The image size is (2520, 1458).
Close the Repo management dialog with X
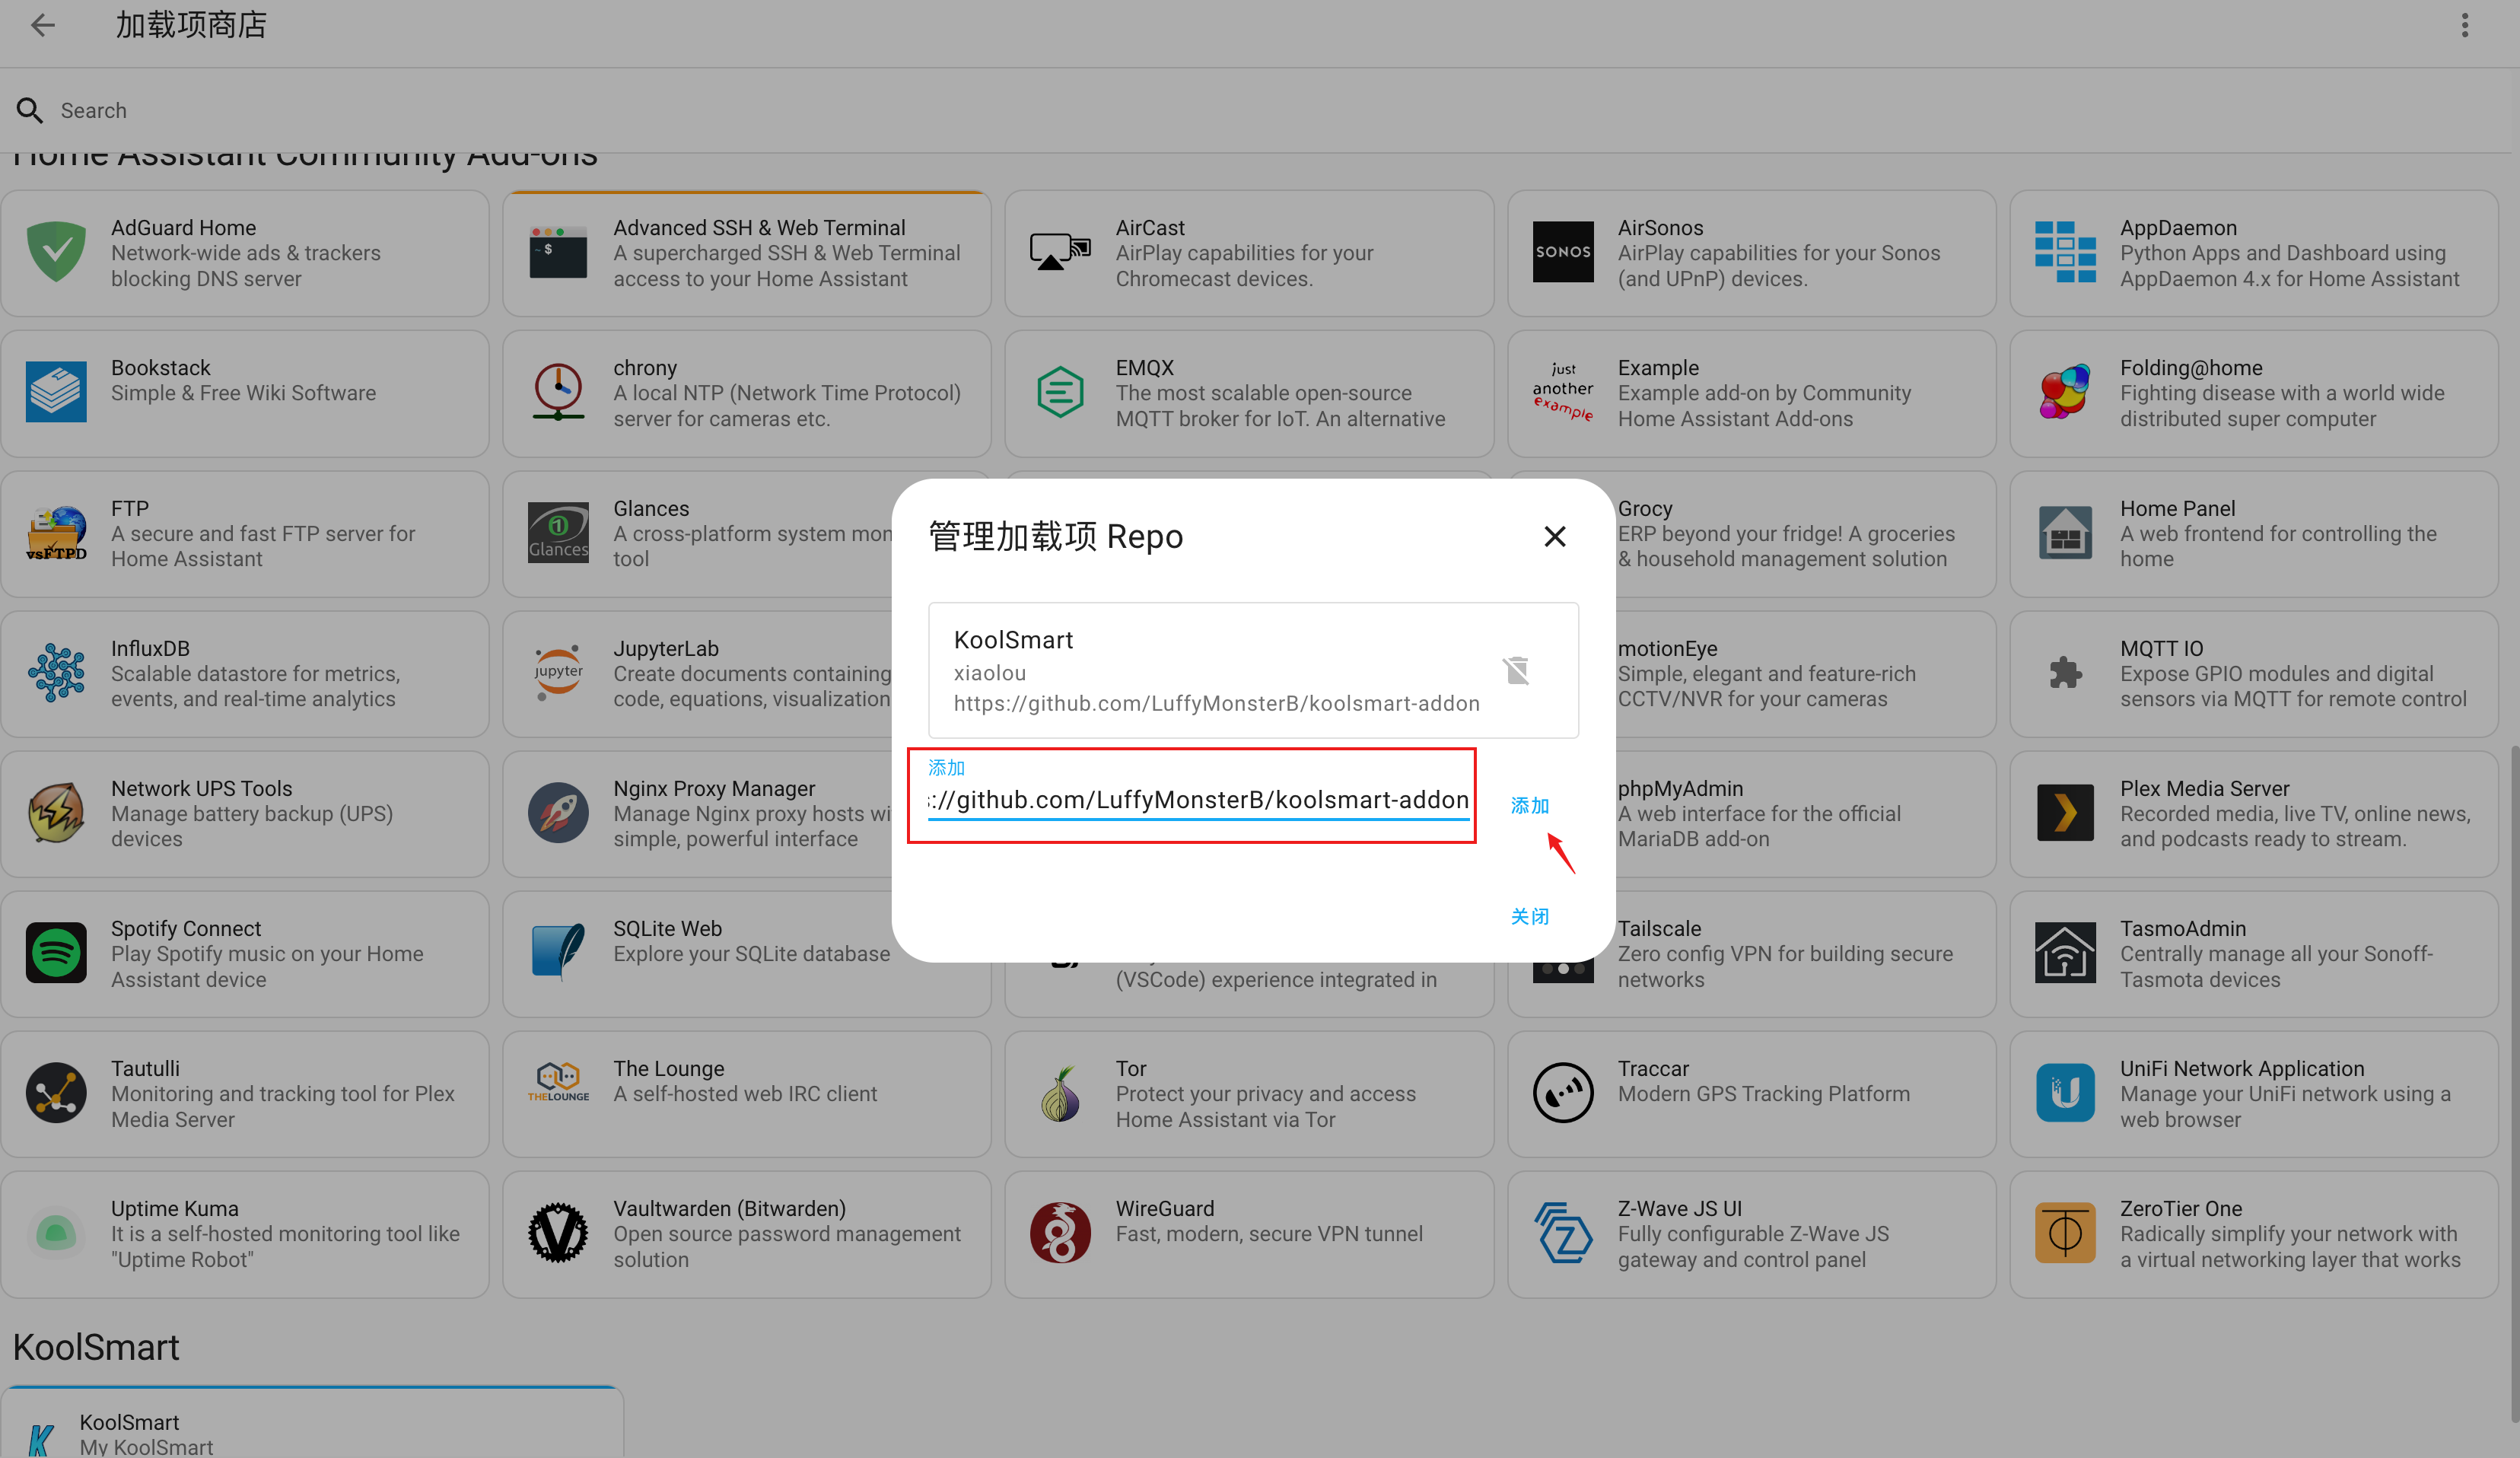1554,537
